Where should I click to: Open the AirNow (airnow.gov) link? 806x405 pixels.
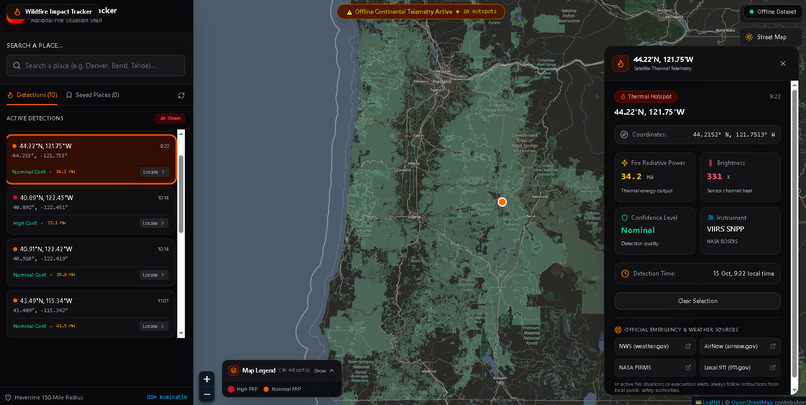[x=740, y=346]
